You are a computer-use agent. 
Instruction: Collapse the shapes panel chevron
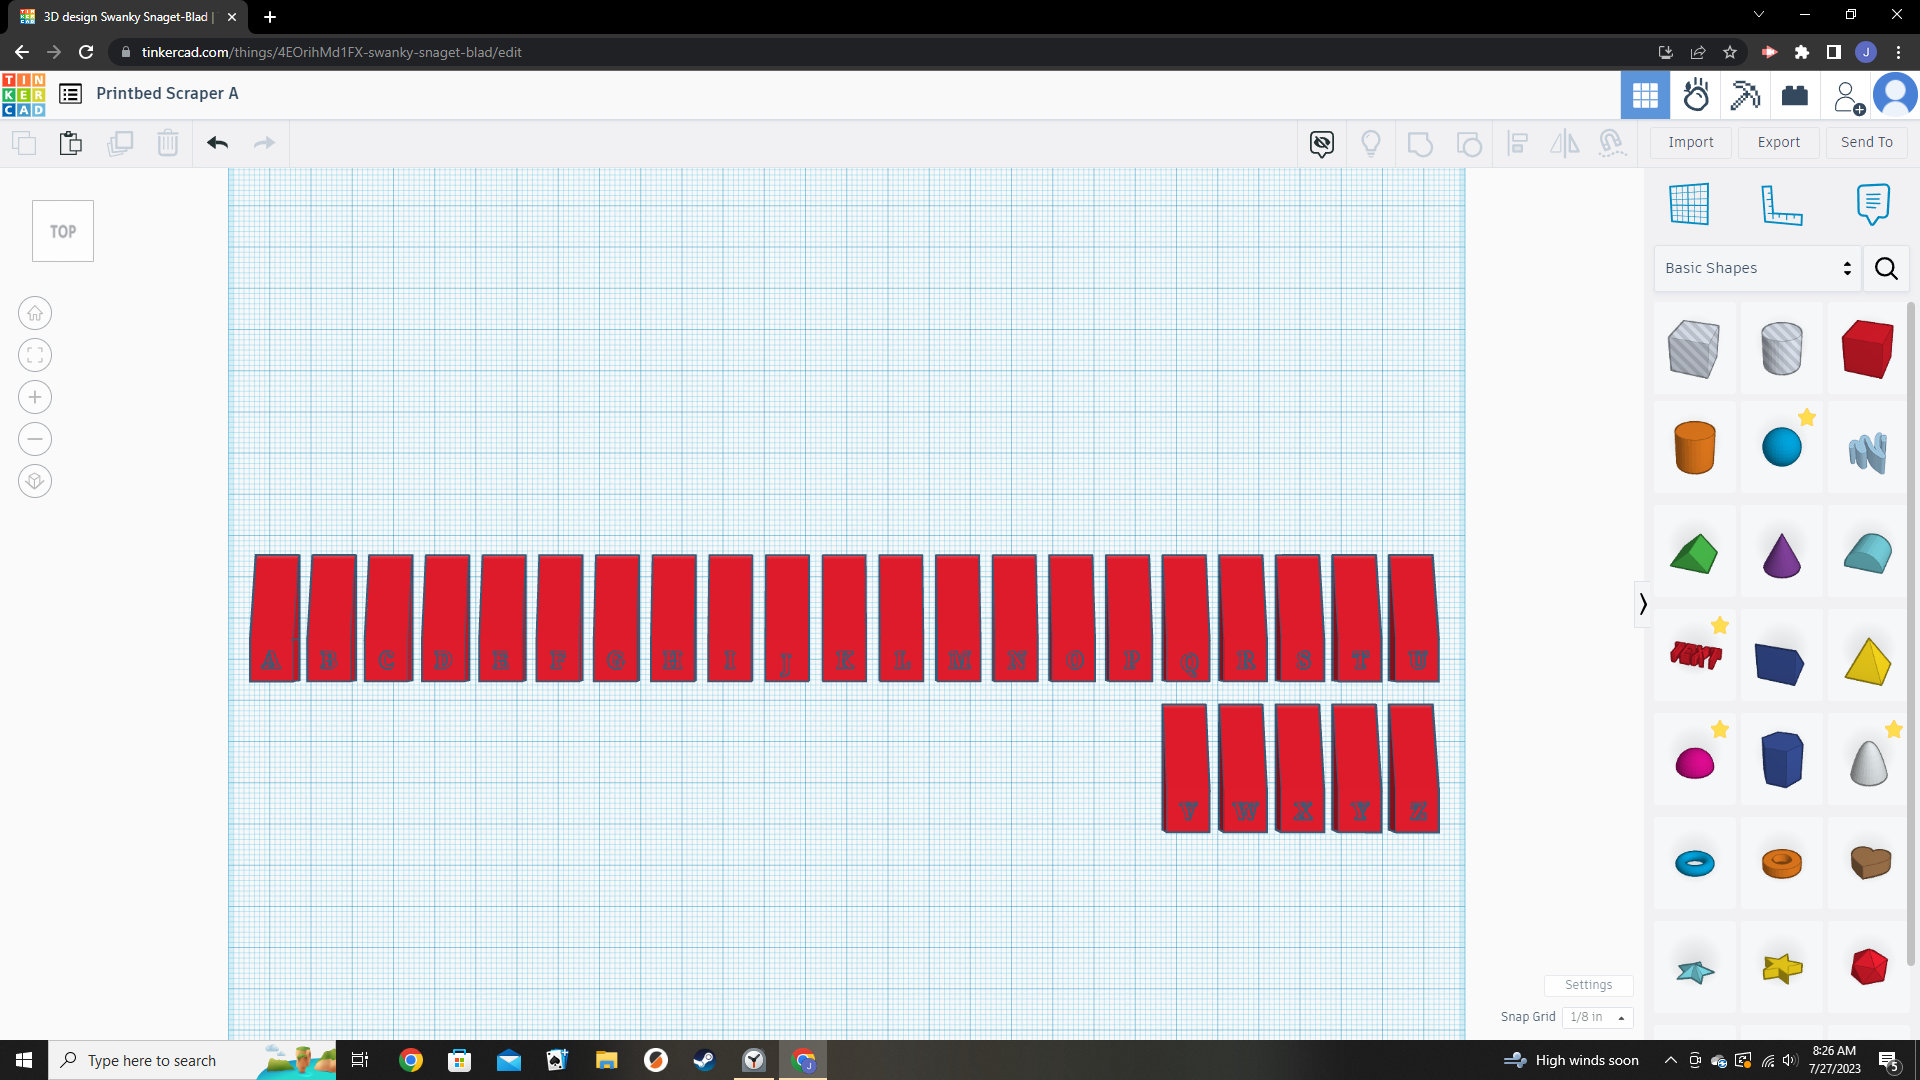[1642, 604]
